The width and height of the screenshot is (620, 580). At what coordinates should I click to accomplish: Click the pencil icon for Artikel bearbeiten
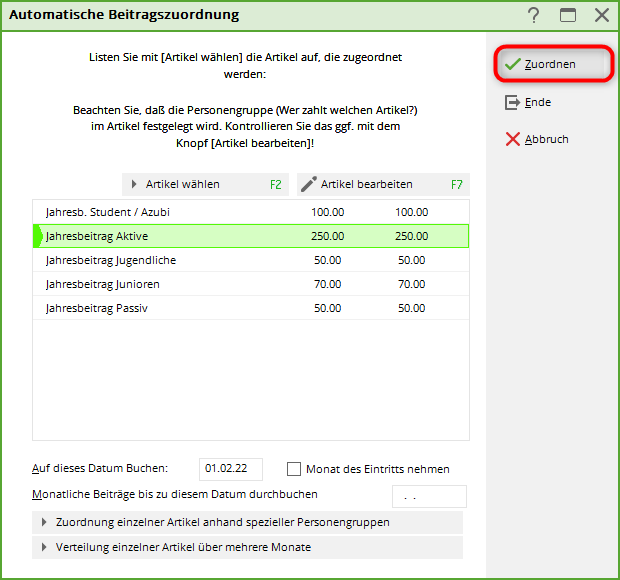pyautogui.click(x=308, y=184)
